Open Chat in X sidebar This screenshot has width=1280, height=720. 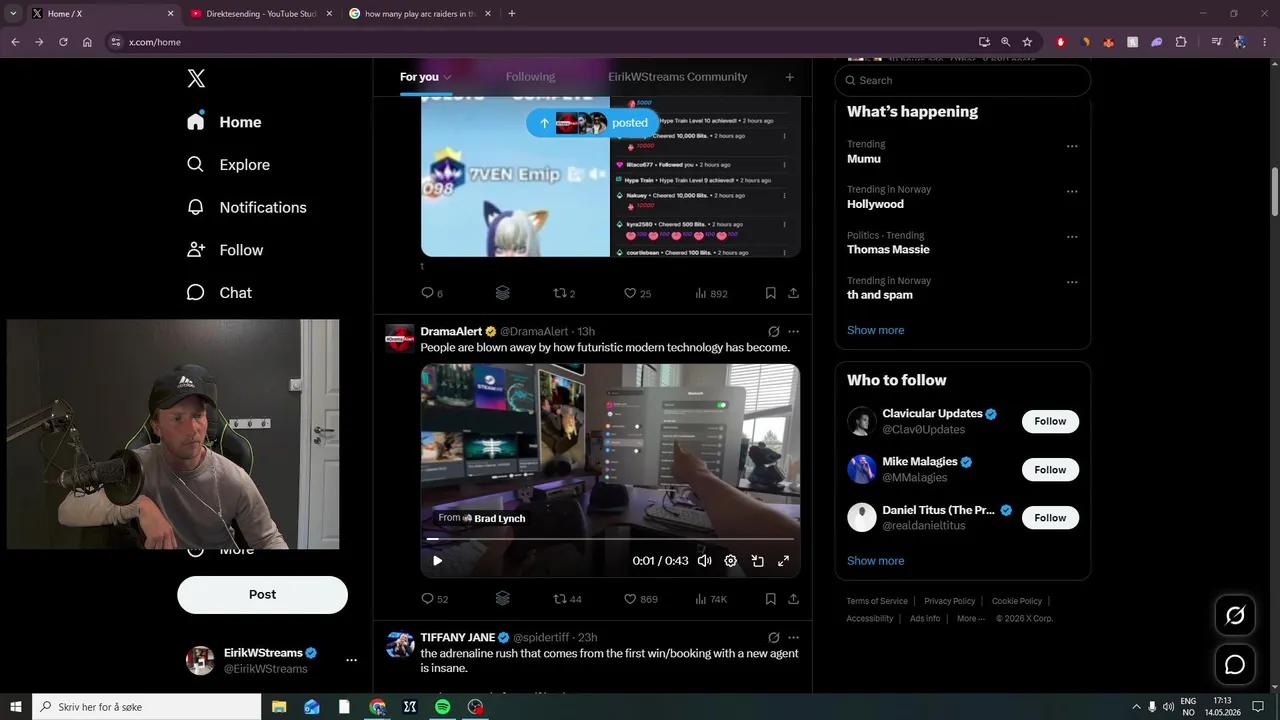pyautogui.click(x=220, y=292)
